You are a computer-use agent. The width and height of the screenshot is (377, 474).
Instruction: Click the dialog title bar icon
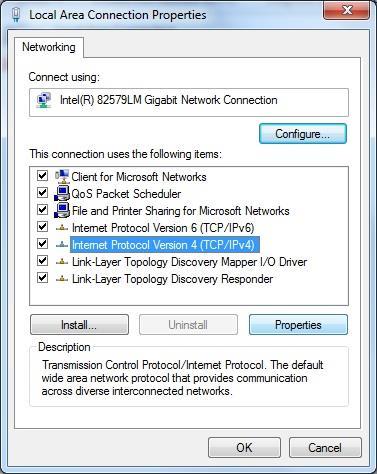16,15
